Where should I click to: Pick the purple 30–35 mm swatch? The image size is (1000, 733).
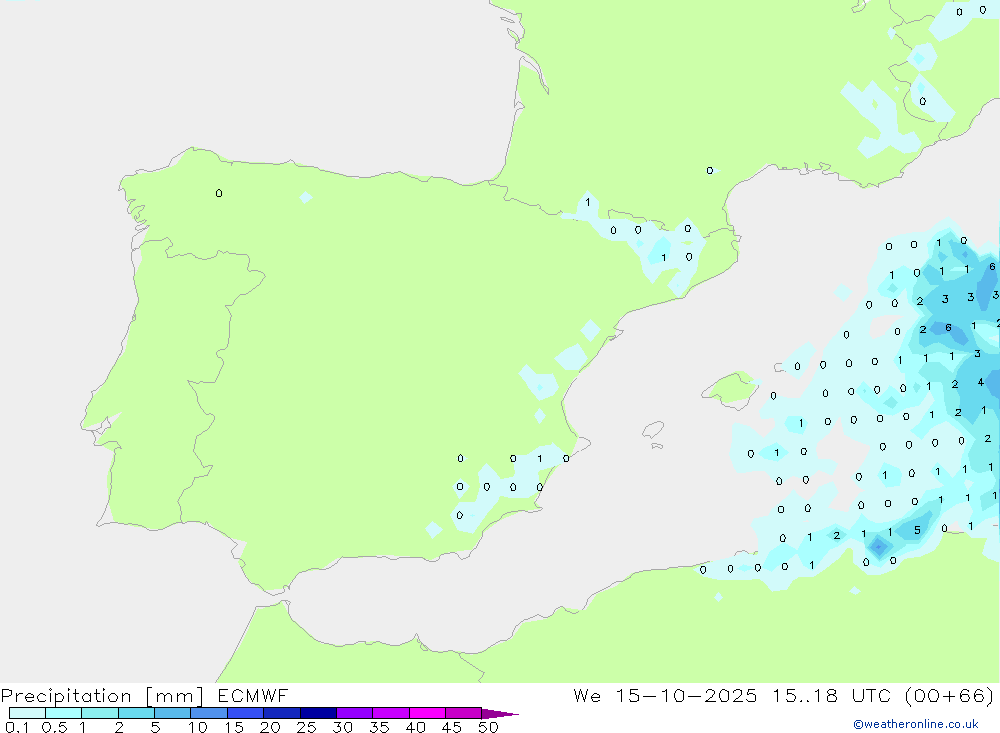point(354,713)
